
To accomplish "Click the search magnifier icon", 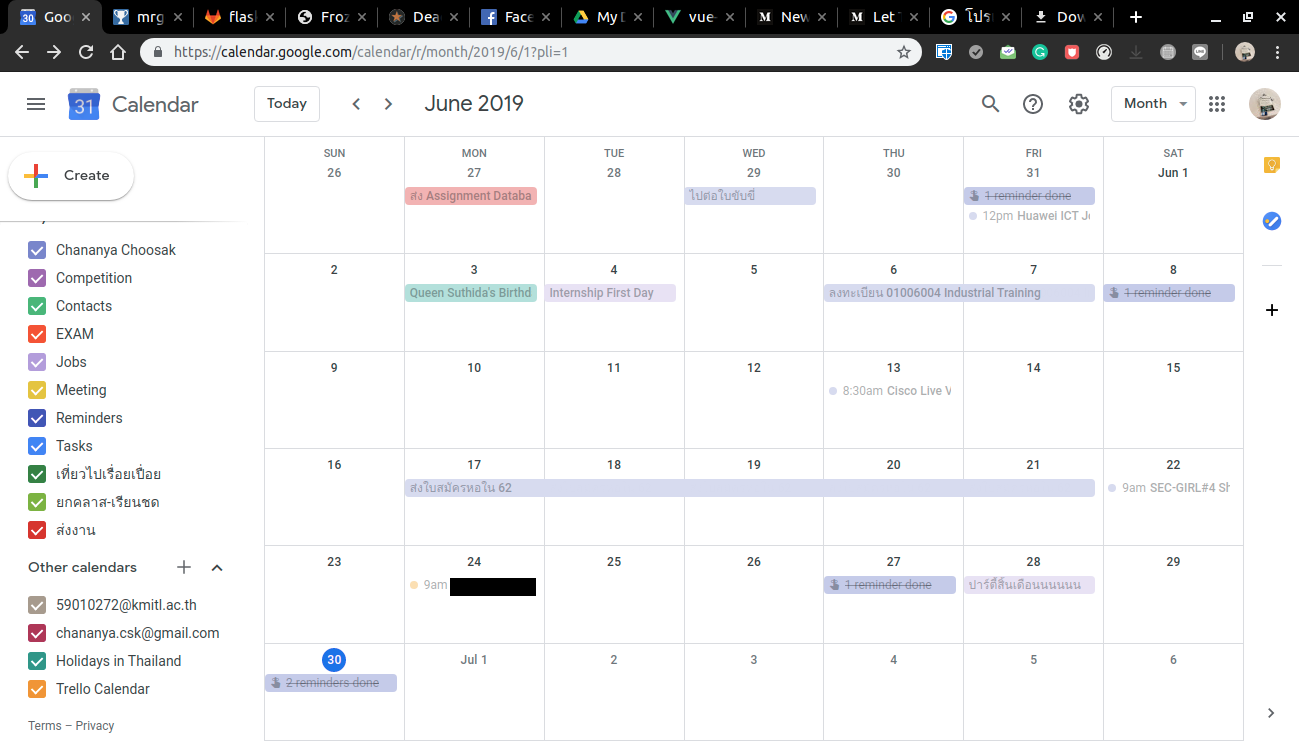I will tap(990, 104).
